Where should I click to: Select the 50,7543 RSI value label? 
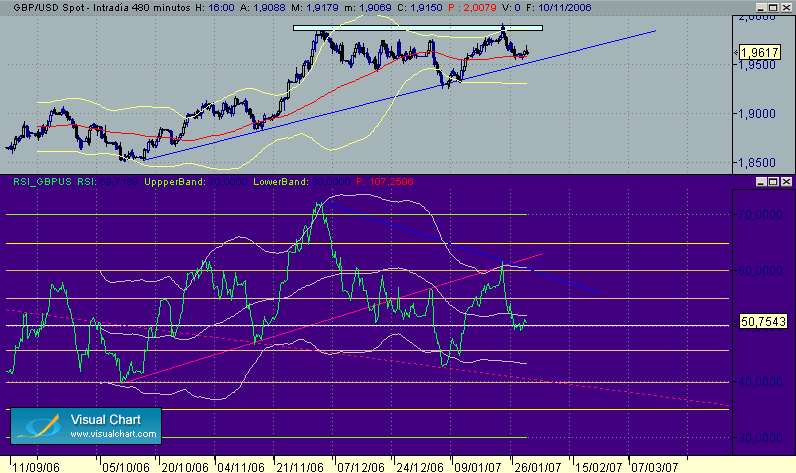click(763, 321)
